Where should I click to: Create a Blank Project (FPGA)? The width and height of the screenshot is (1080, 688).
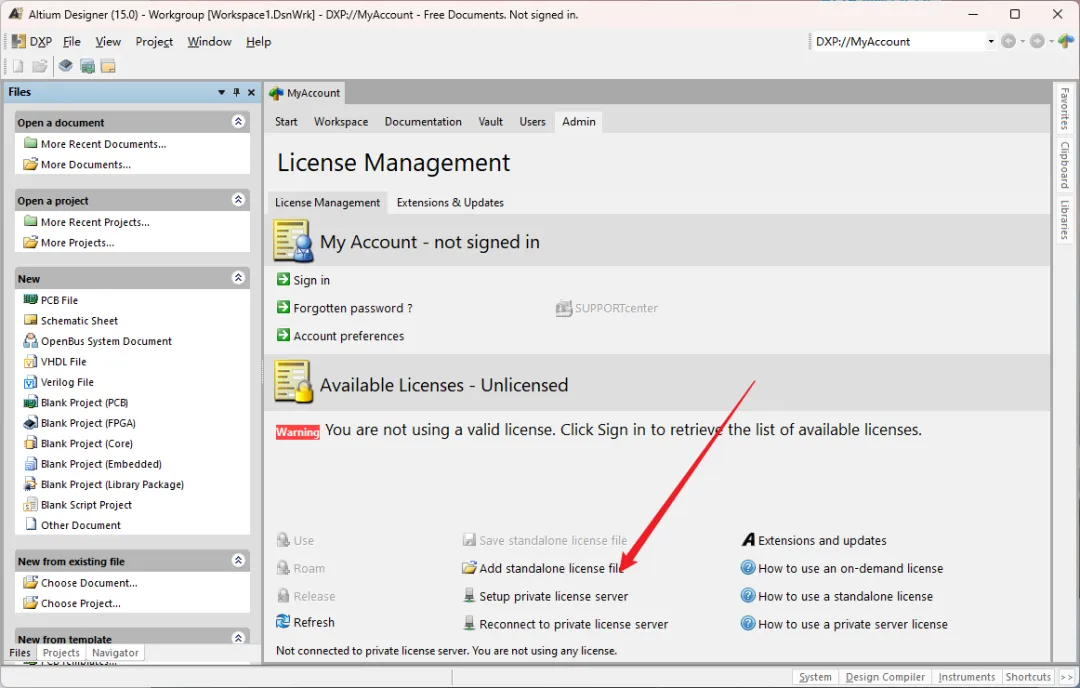tap(88, 423)
